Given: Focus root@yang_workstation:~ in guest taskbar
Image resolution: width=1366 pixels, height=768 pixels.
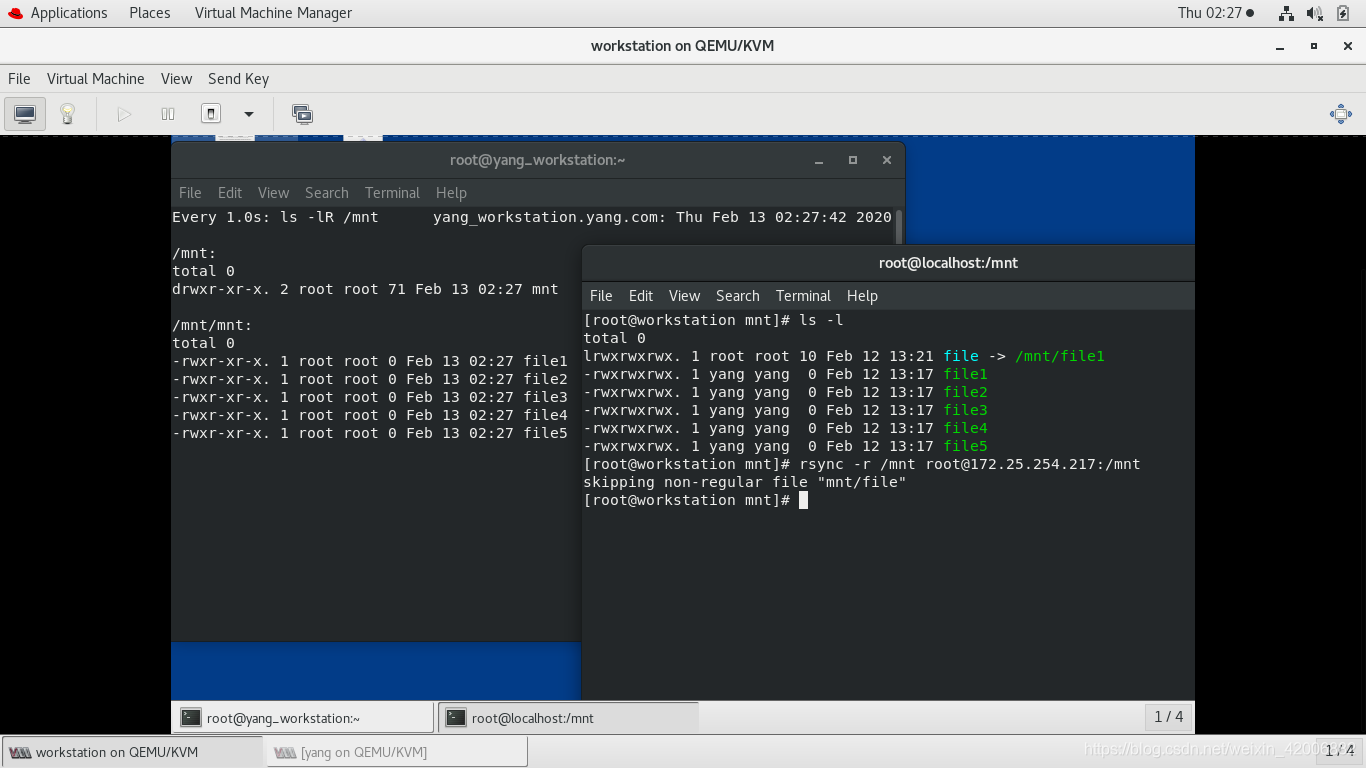Looking at the screenshot, I should pos(305,718).
